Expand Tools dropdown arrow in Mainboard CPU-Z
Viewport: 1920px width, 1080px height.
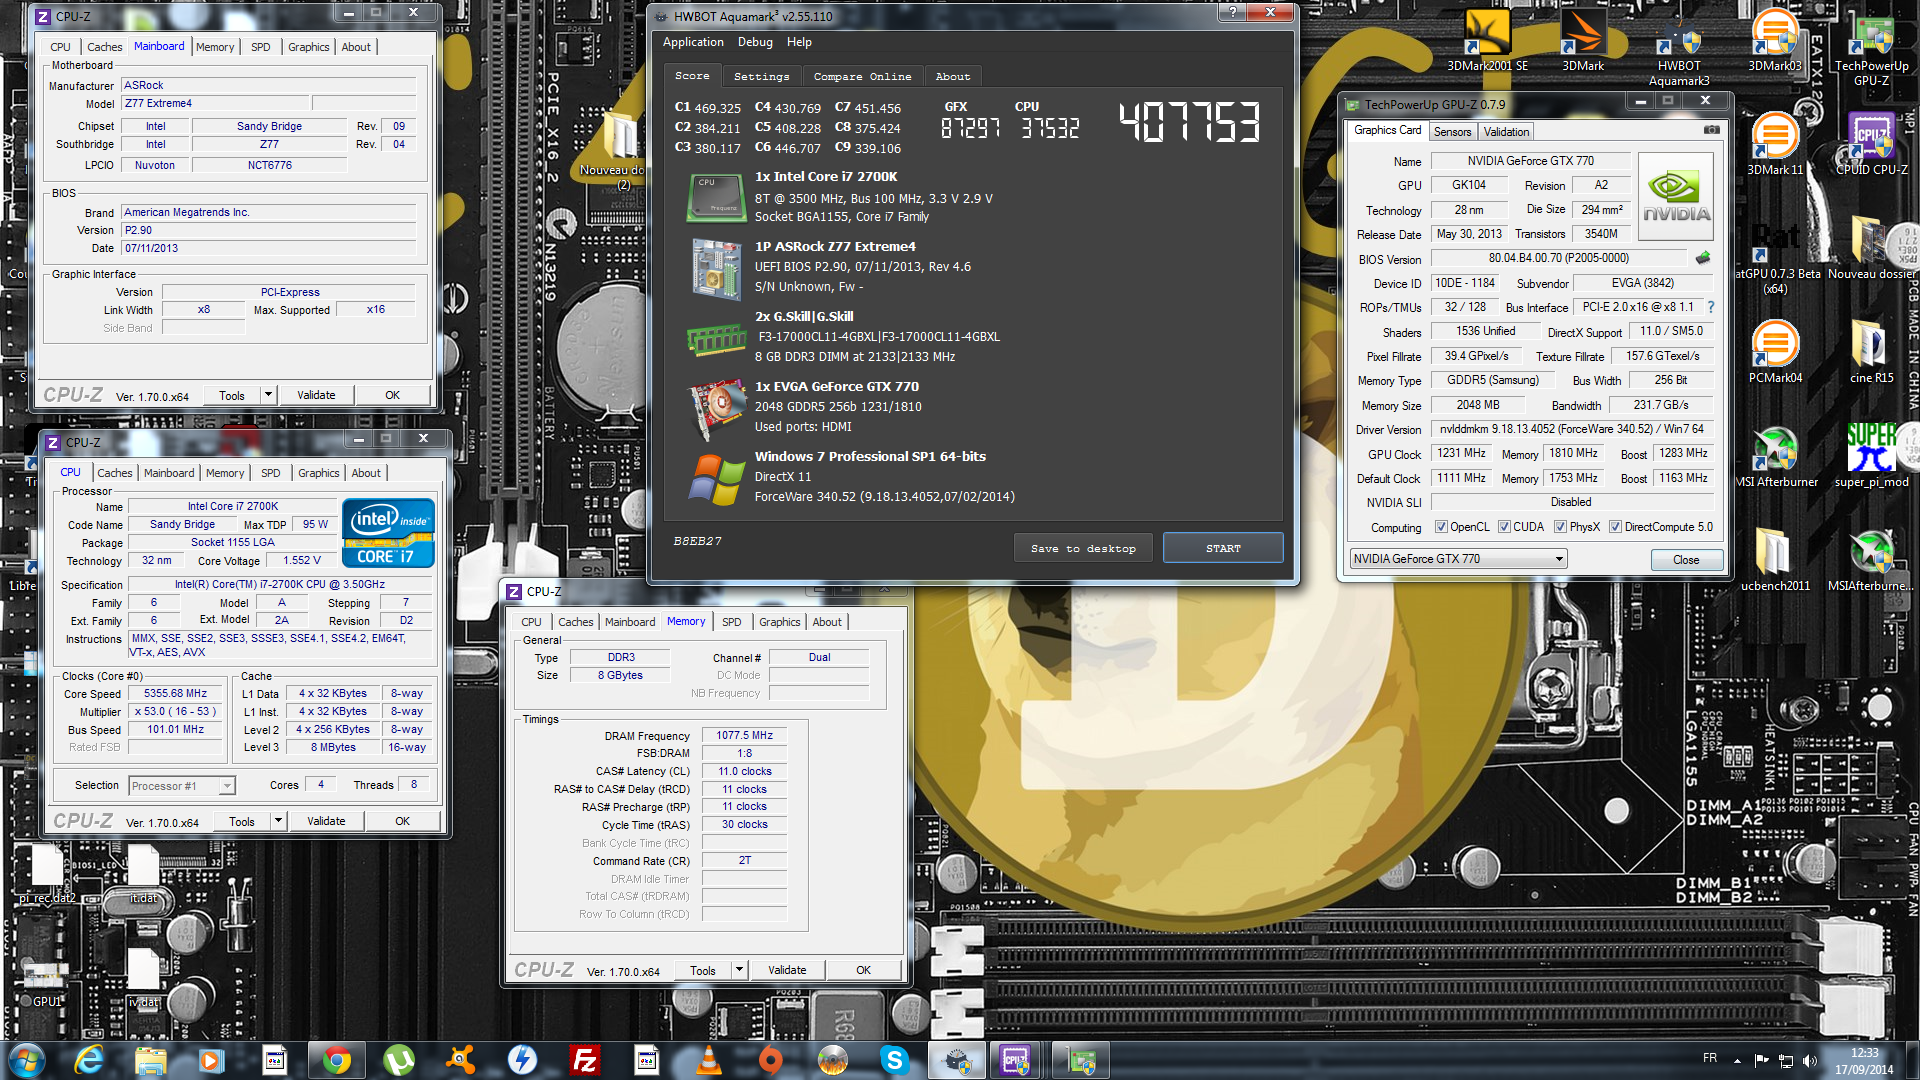coord(267,395)
